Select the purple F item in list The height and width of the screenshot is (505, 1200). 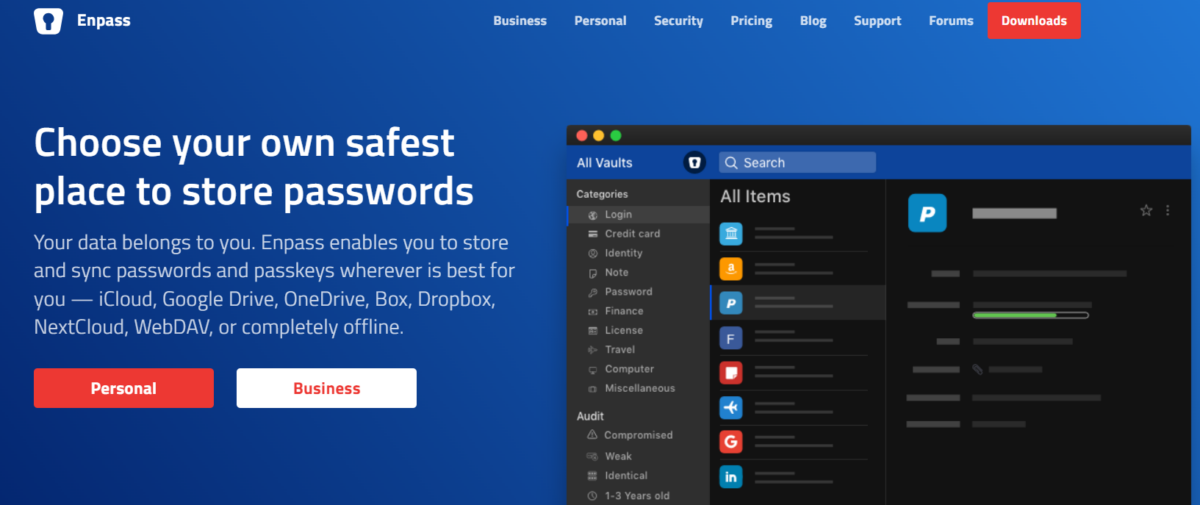coord(797,338)
